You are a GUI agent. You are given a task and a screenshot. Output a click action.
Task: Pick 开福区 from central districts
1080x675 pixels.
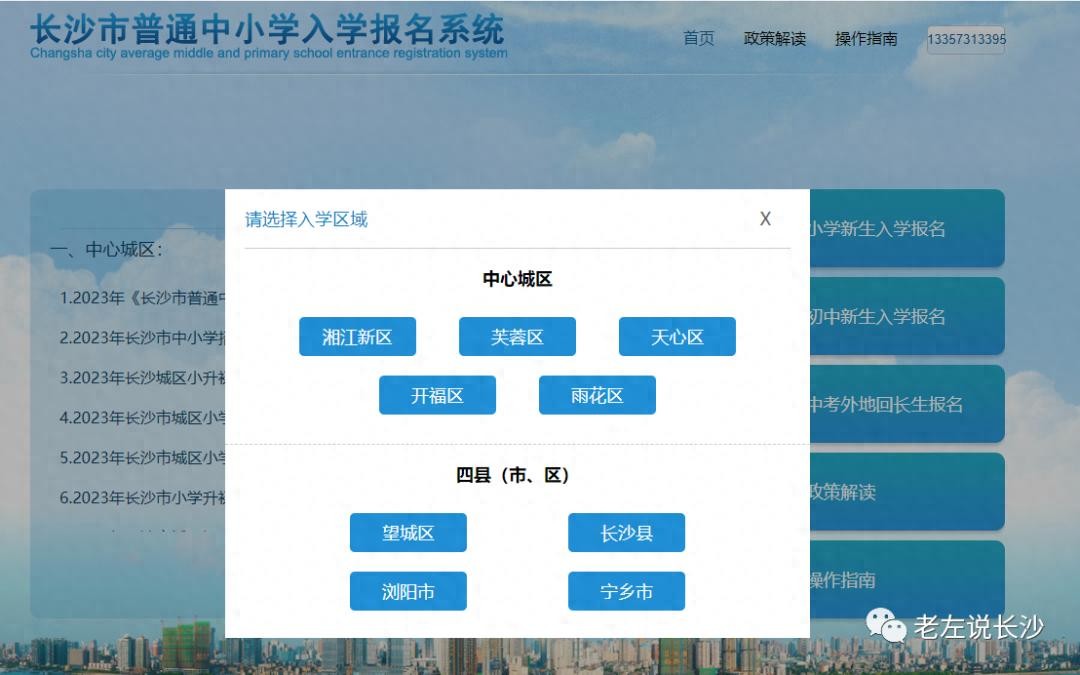point(437,395)
